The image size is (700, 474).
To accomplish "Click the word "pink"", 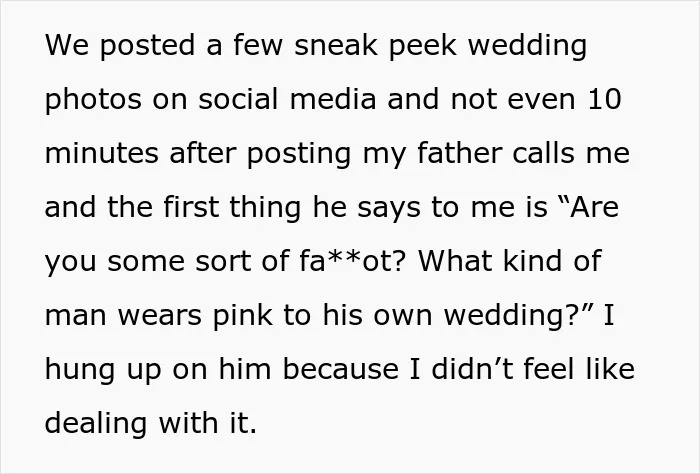I will [242, 316].
